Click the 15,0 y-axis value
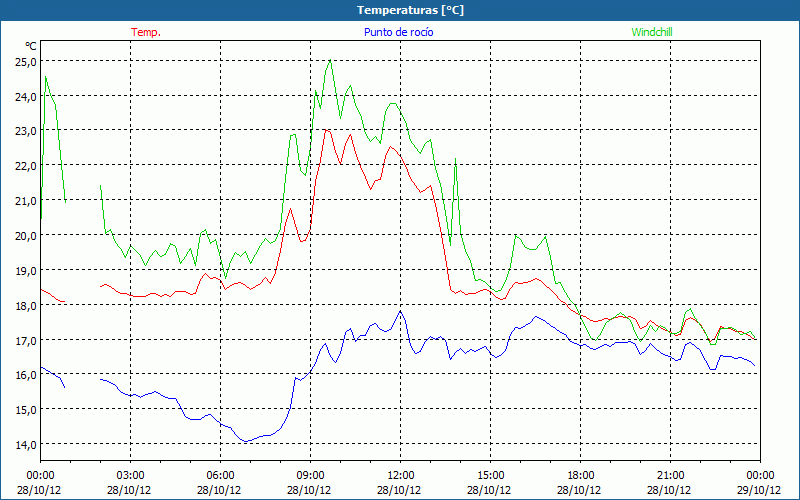Image resolution: width=800 pixels, height=500 pixels. pos(27,410)
